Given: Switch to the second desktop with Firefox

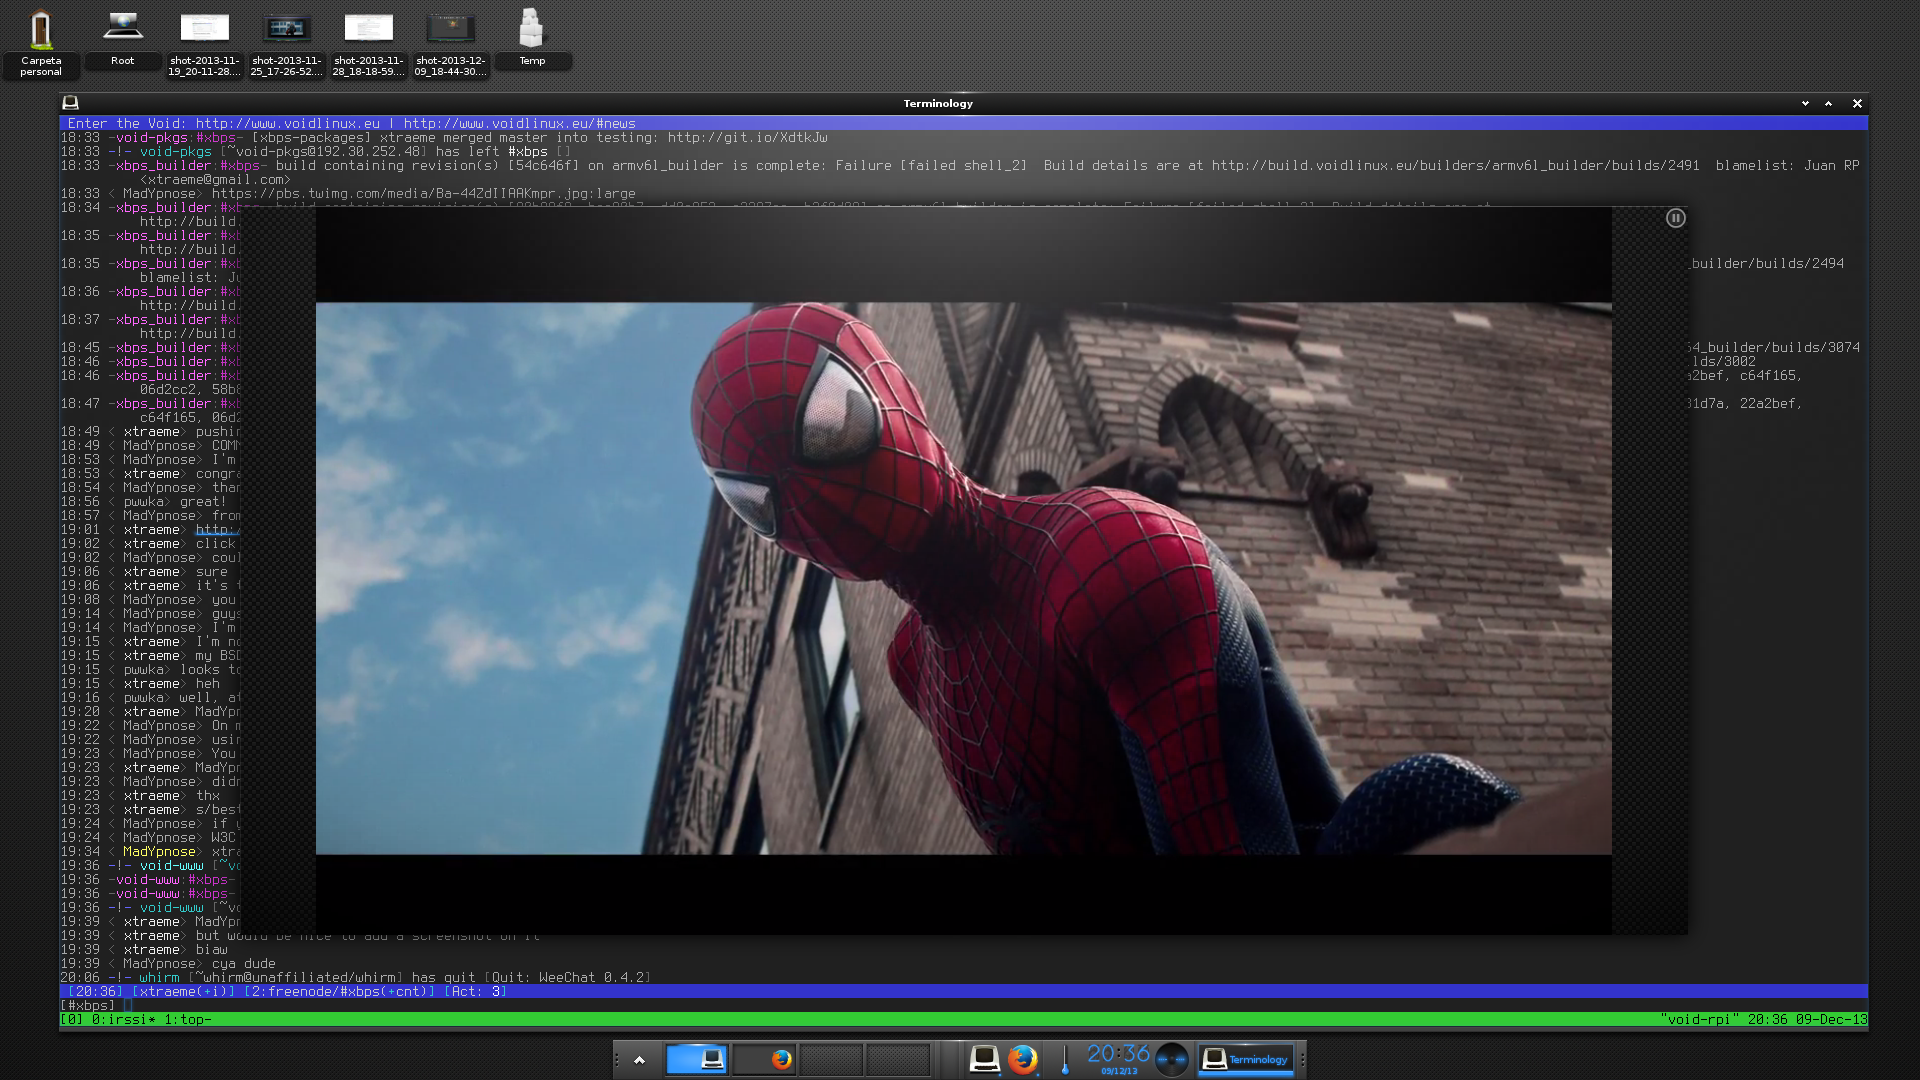Looking at the screenshot, I should (764, 1059).
